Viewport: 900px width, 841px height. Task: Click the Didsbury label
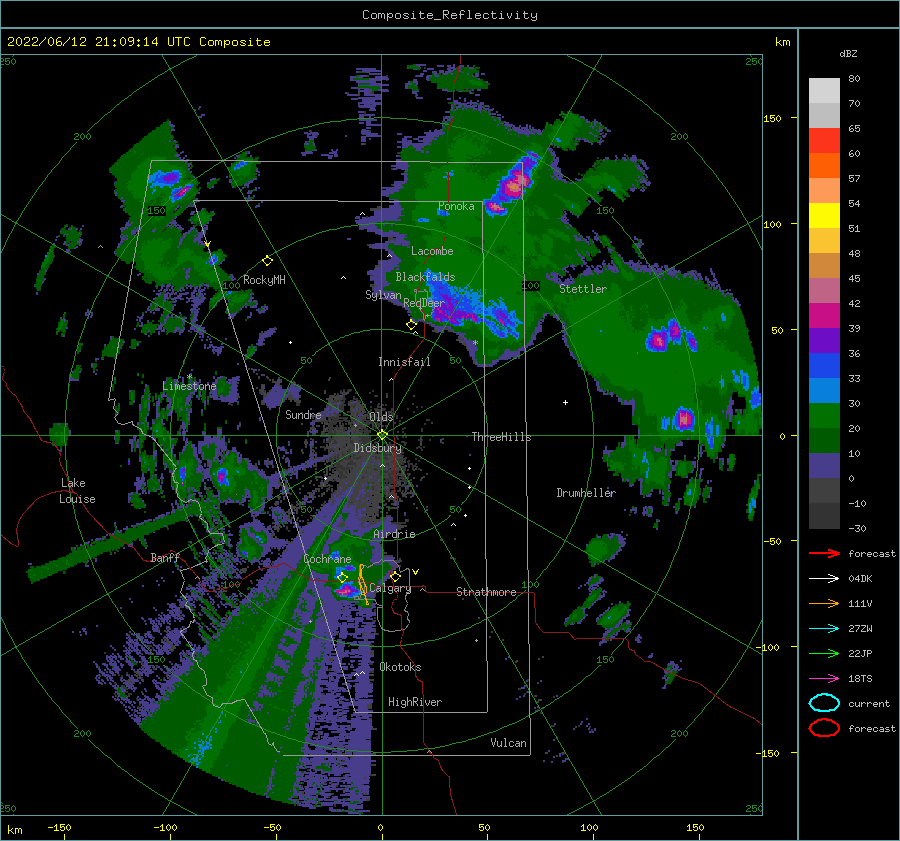point(377,448)
